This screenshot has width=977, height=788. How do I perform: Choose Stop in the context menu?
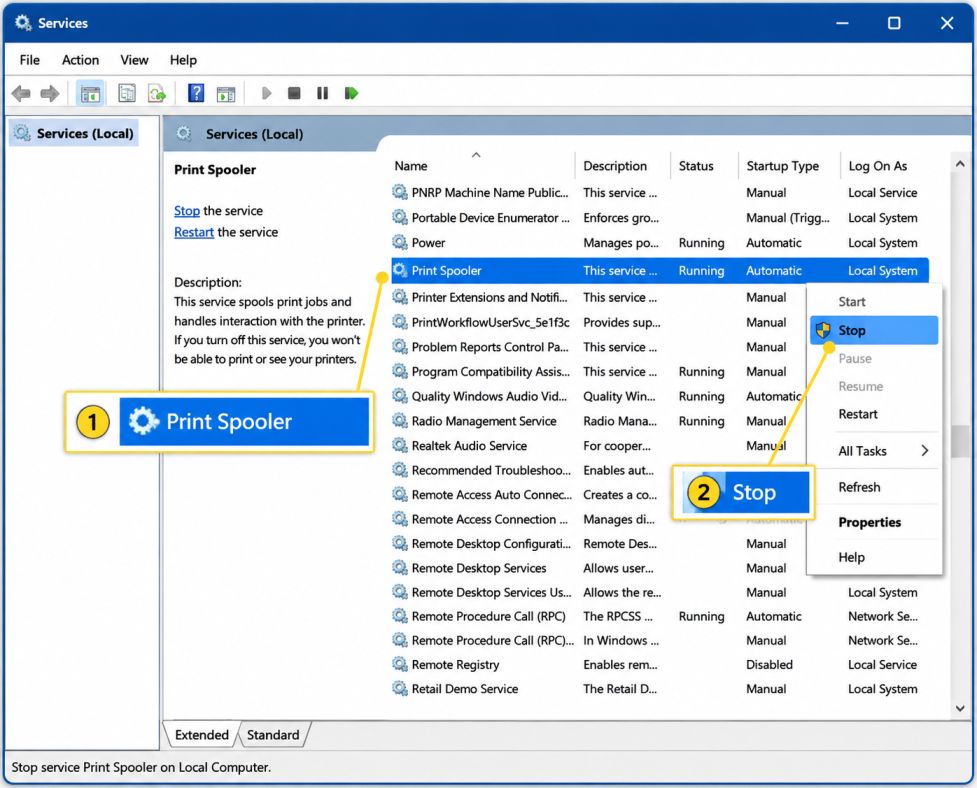874,330
